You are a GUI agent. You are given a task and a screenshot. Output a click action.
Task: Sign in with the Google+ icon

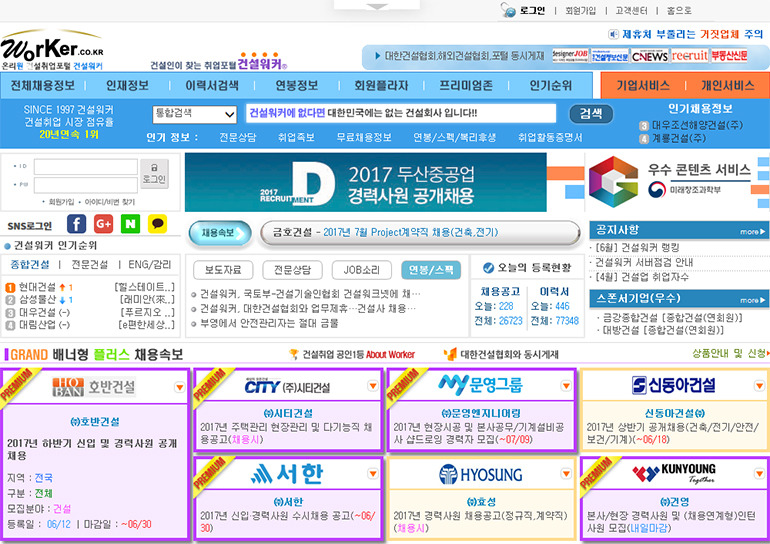pos(104,224)
